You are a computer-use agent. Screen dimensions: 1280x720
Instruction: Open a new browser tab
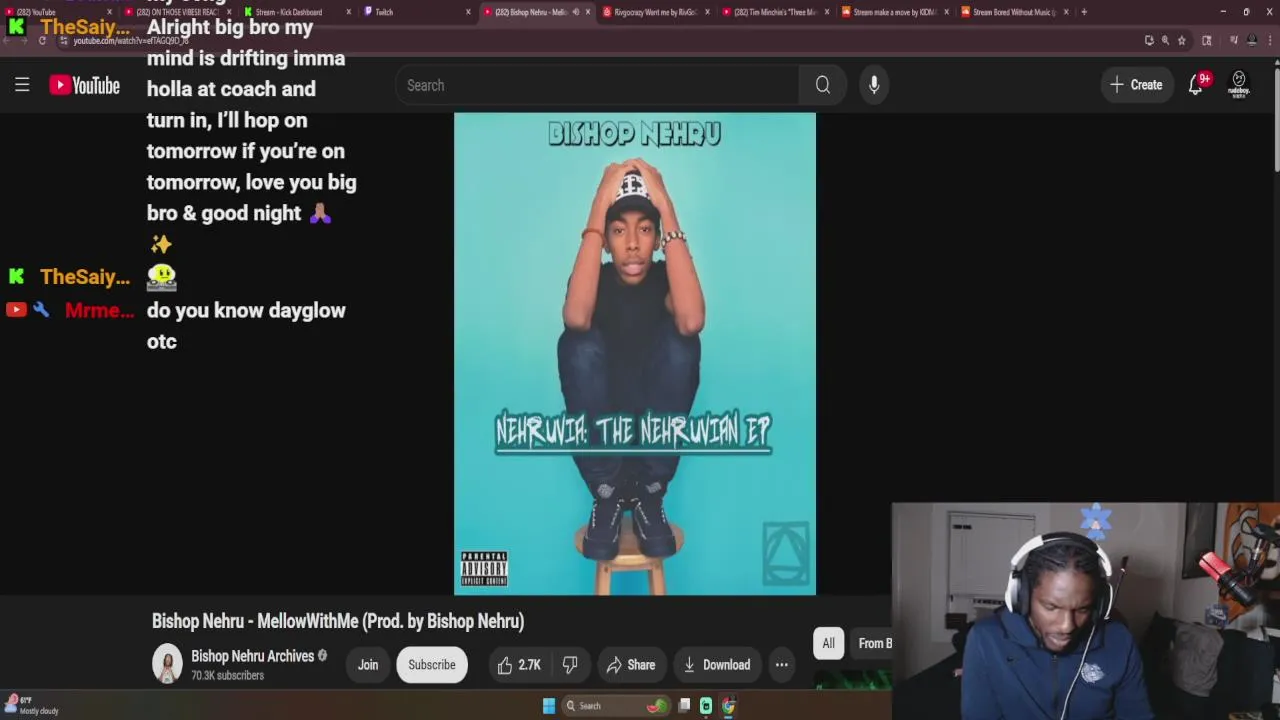coord(1084,12)
